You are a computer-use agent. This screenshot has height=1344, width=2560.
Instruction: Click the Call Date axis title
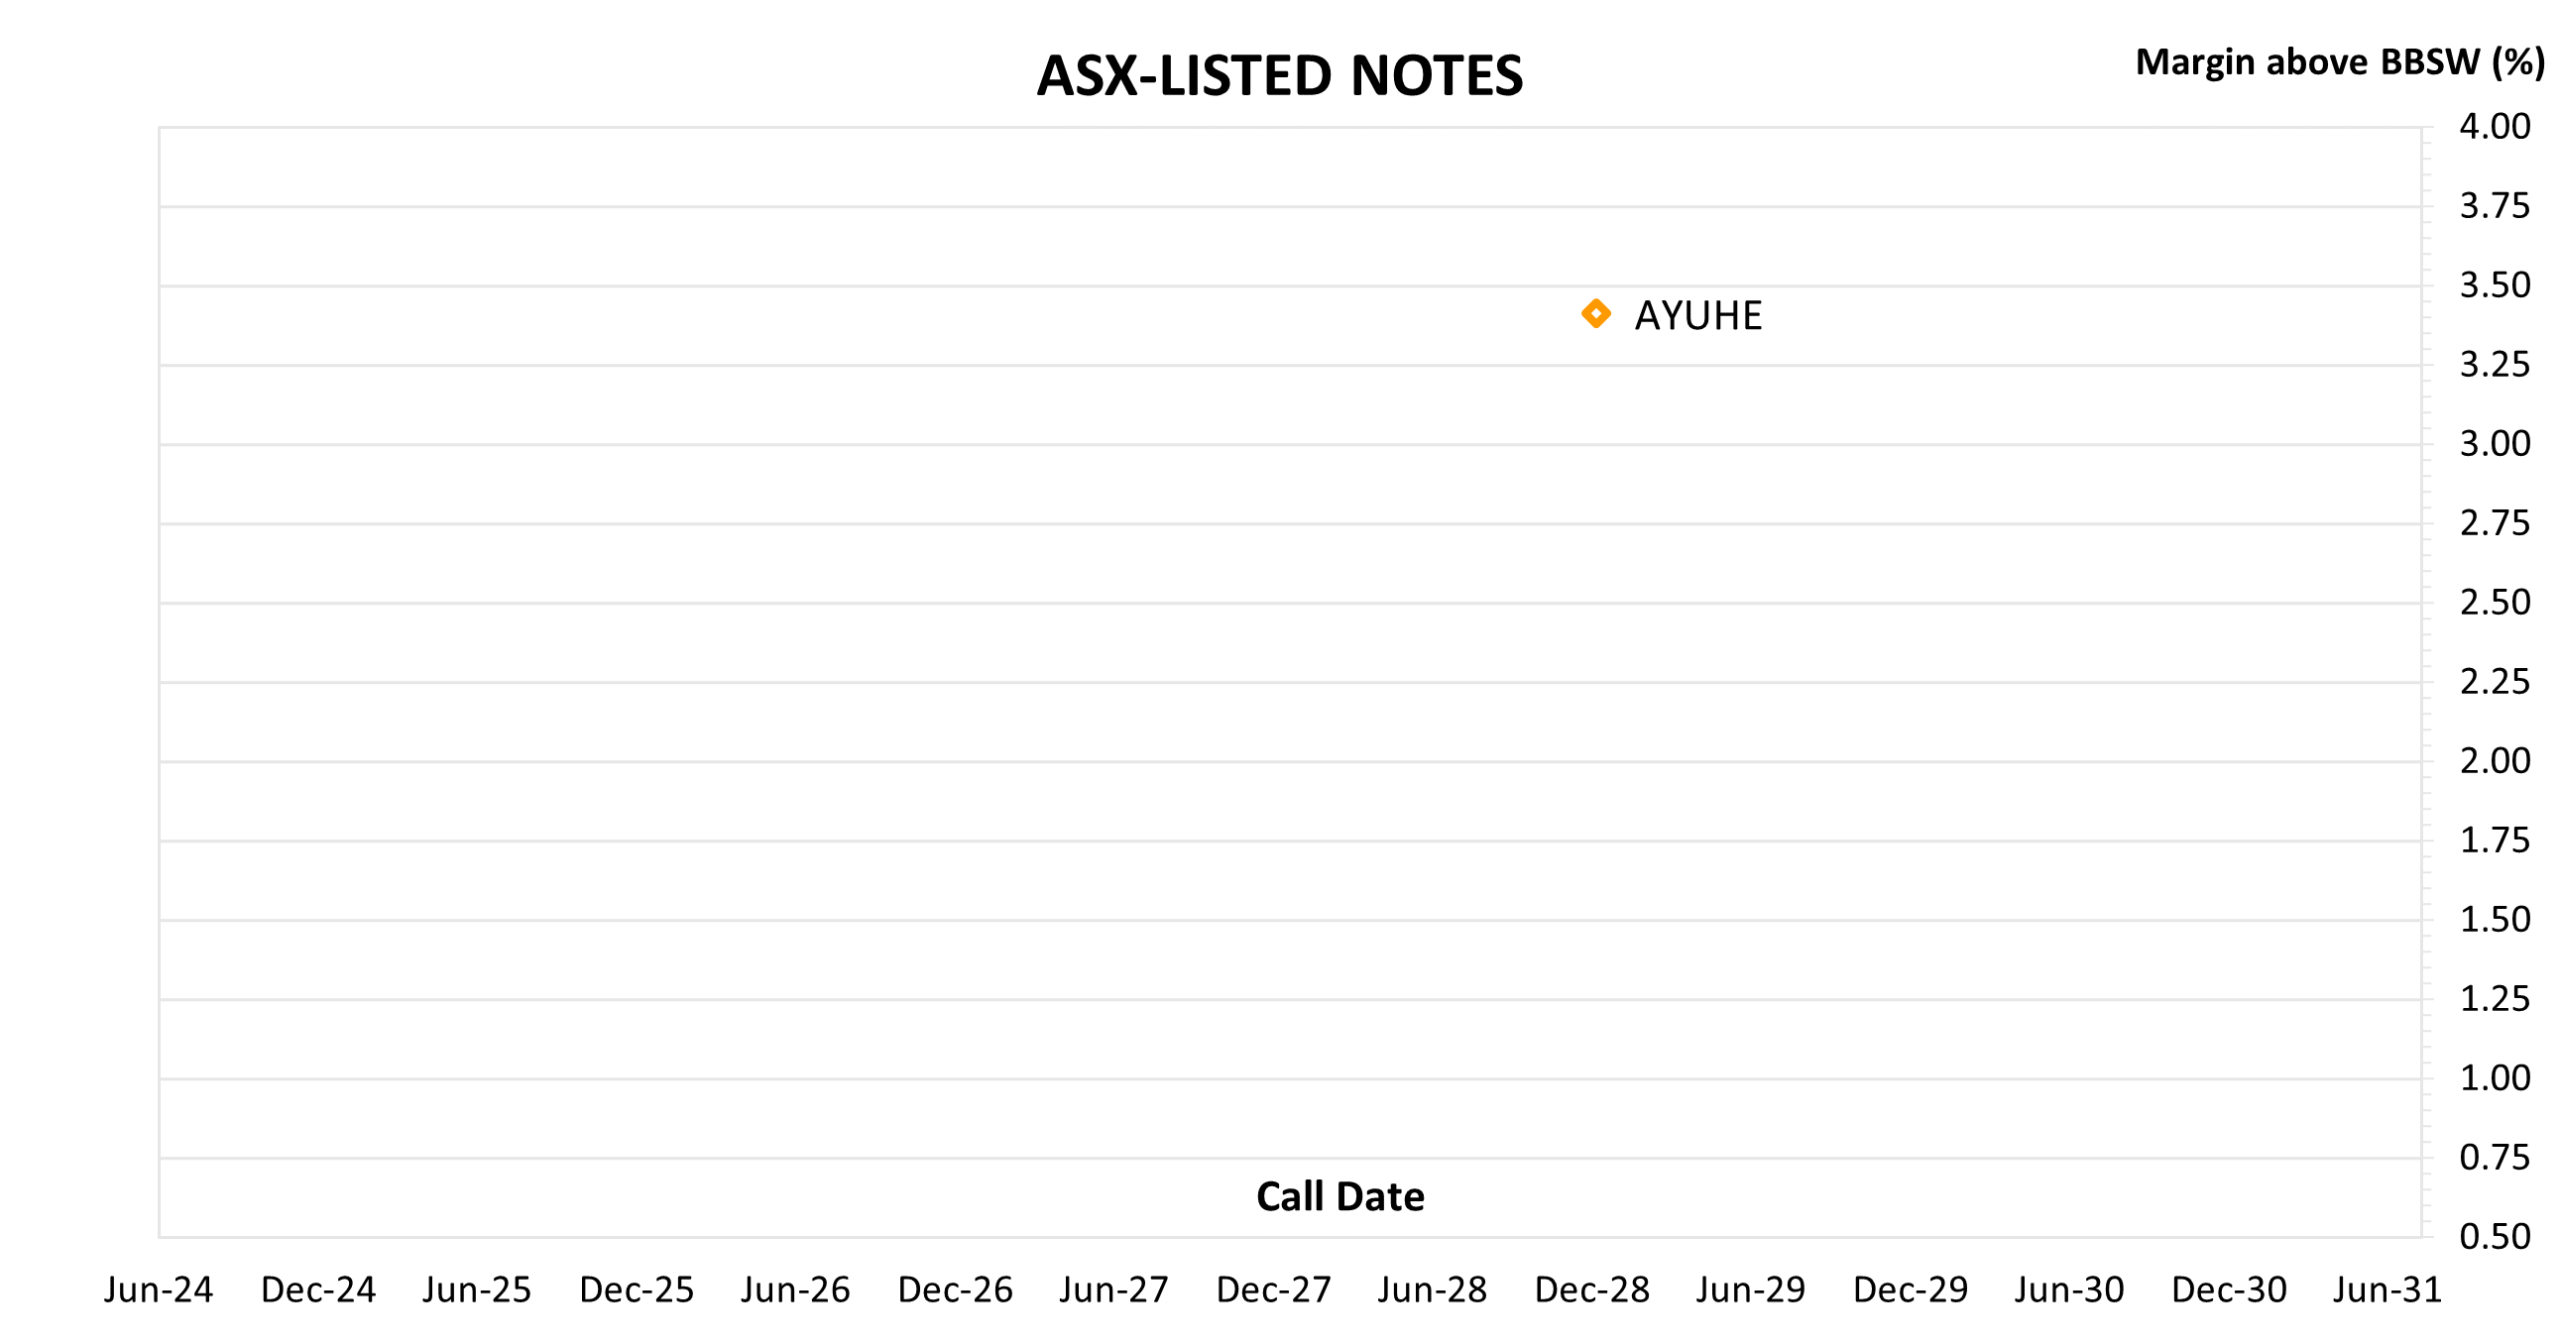pos(1340,1196)
